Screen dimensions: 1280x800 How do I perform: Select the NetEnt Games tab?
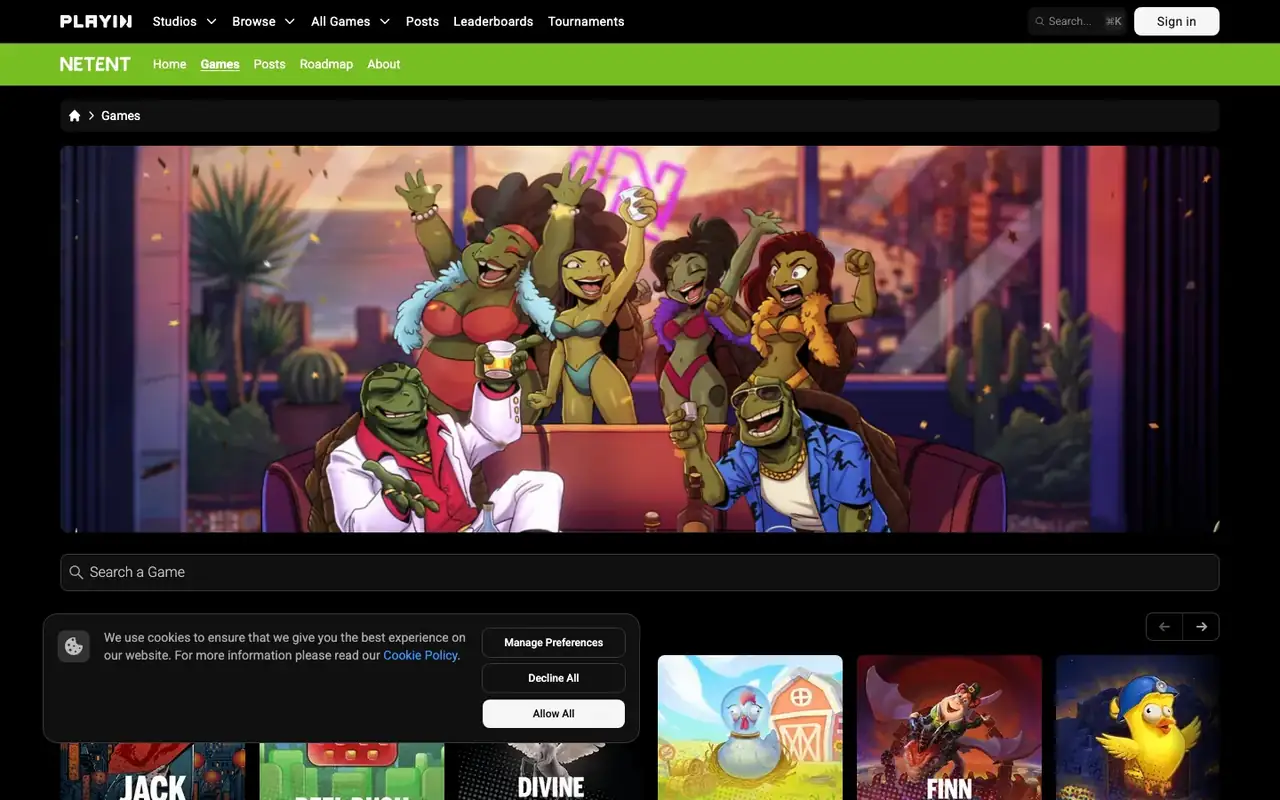click(220, 64)
